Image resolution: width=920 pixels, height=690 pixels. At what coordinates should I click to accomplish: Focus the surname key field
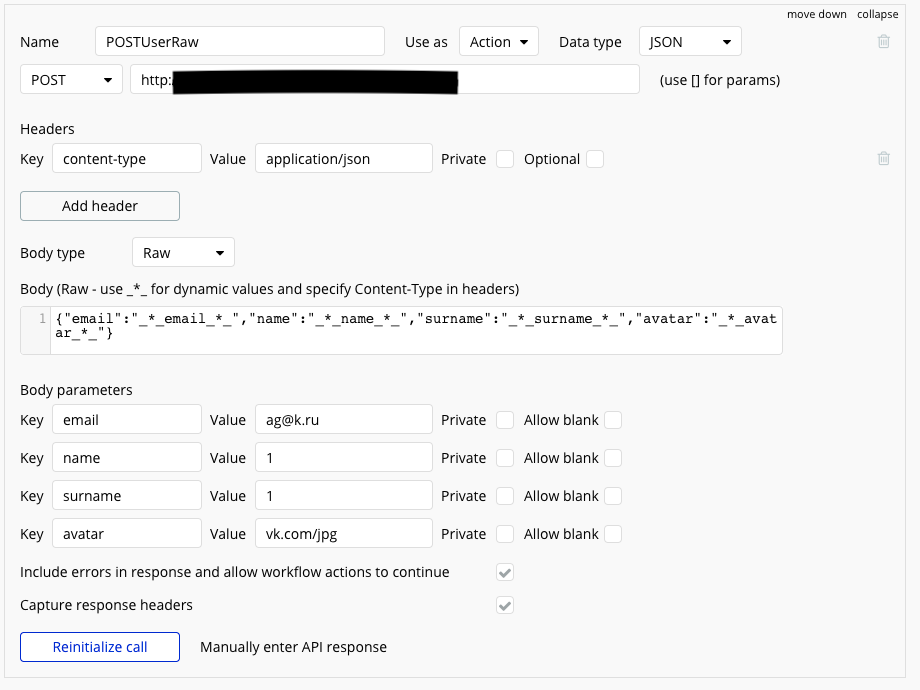[127, 496]
